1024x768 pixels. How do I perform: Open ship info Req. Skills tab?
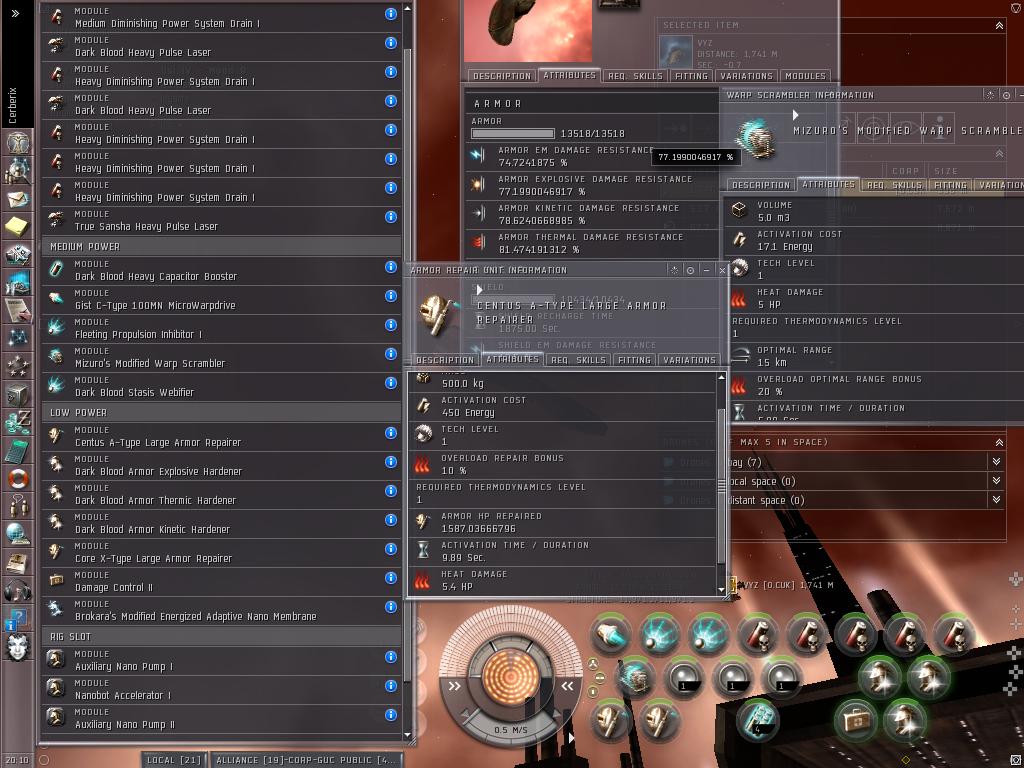tap(635, 76)
